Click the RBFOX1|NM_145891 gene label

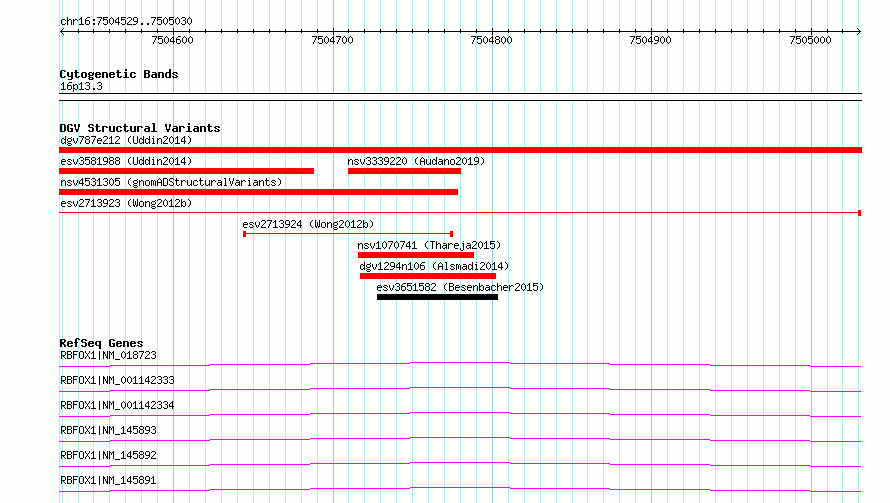pyautogui.click(x=108, y=480)
